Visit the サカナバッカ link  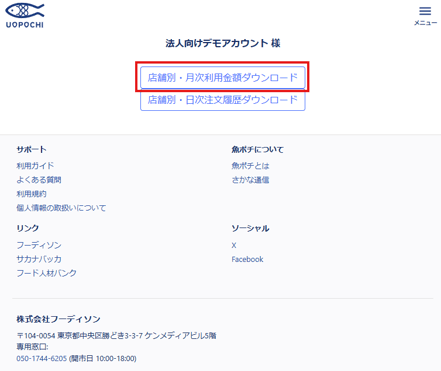(39, 259)
